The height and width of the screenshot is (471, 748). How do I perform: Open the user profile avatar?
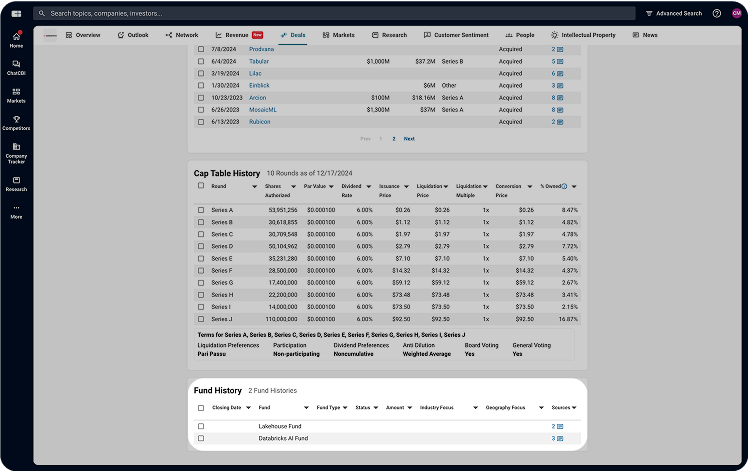735,14
